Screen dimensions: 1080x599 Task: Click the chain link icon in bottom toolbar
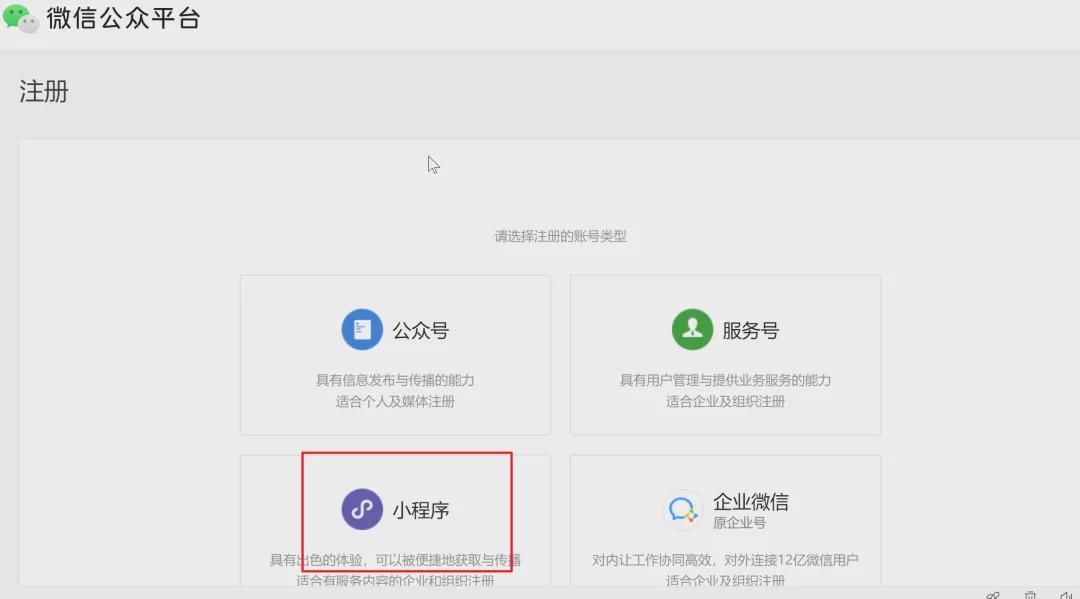click(x=993, y=594)
